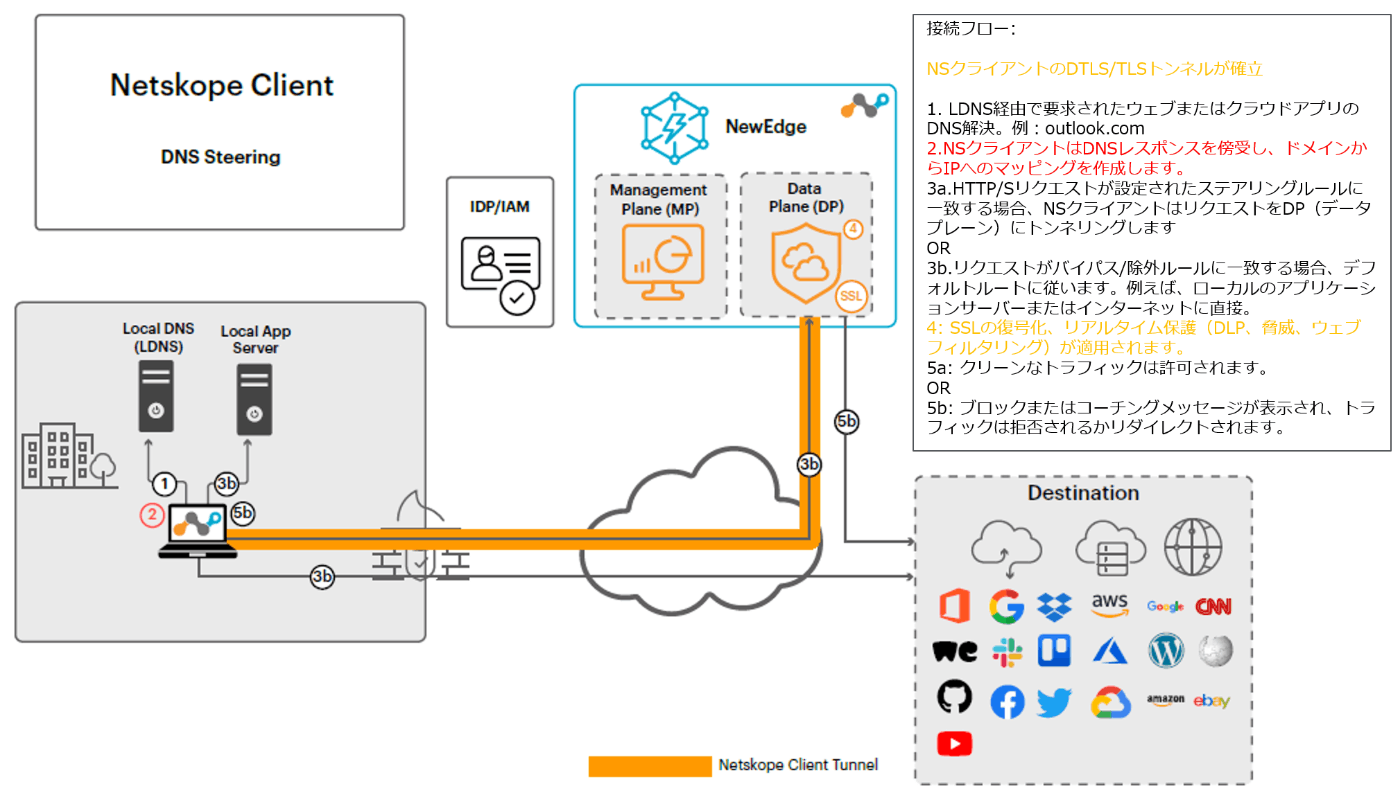The width and height of the screenshot is (1400, 793).
Task: Click the "NewEdge" label text
Action: [x=766, y=127]
